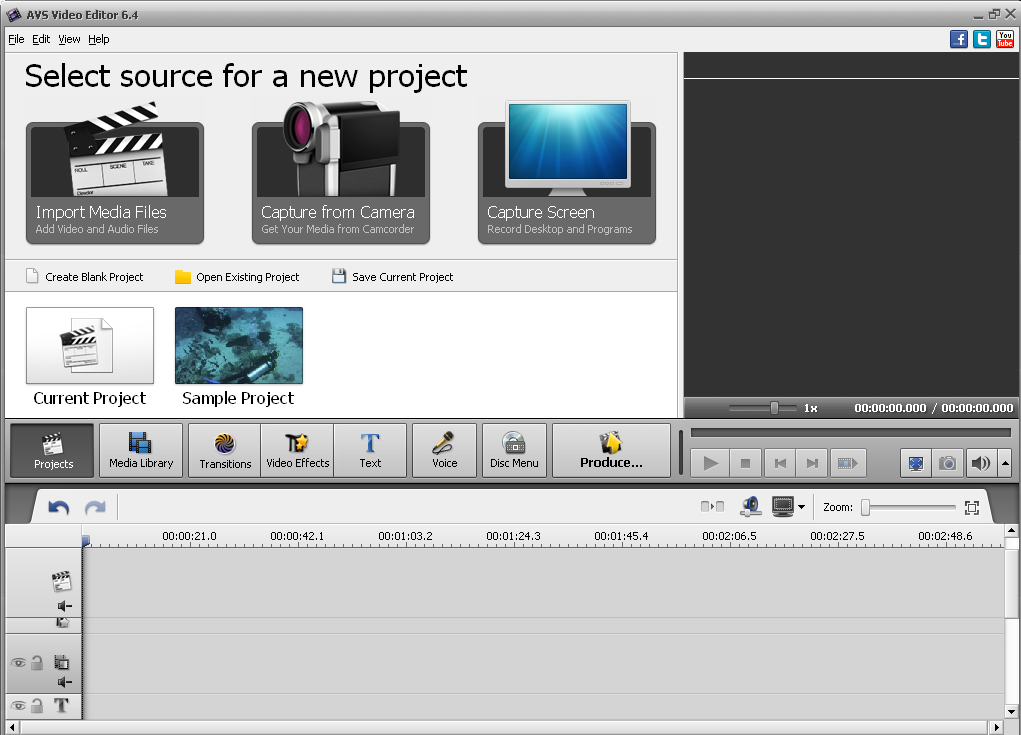
Task: Open the View menu
Action: 69,39
